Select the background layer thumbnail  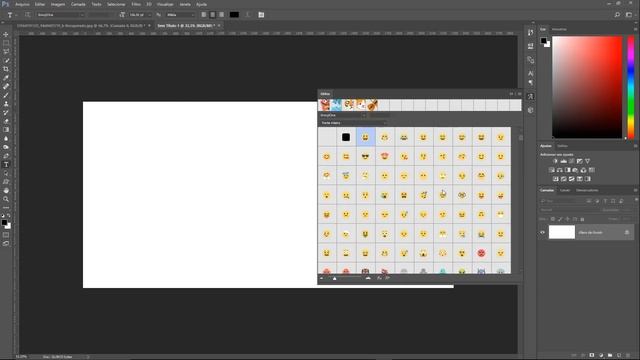coord(562,232)
